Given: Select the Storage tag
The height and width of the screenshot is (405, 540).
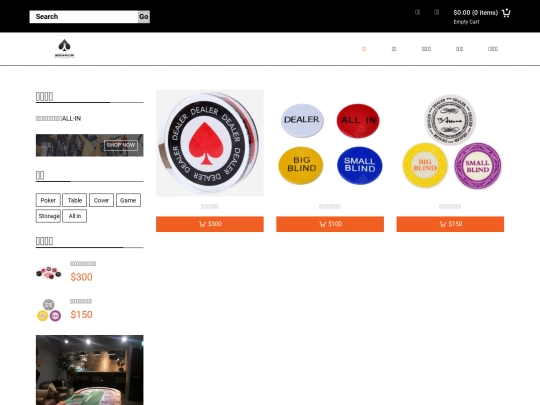Looking at the screenshot, I should click(x=48, y=216).
